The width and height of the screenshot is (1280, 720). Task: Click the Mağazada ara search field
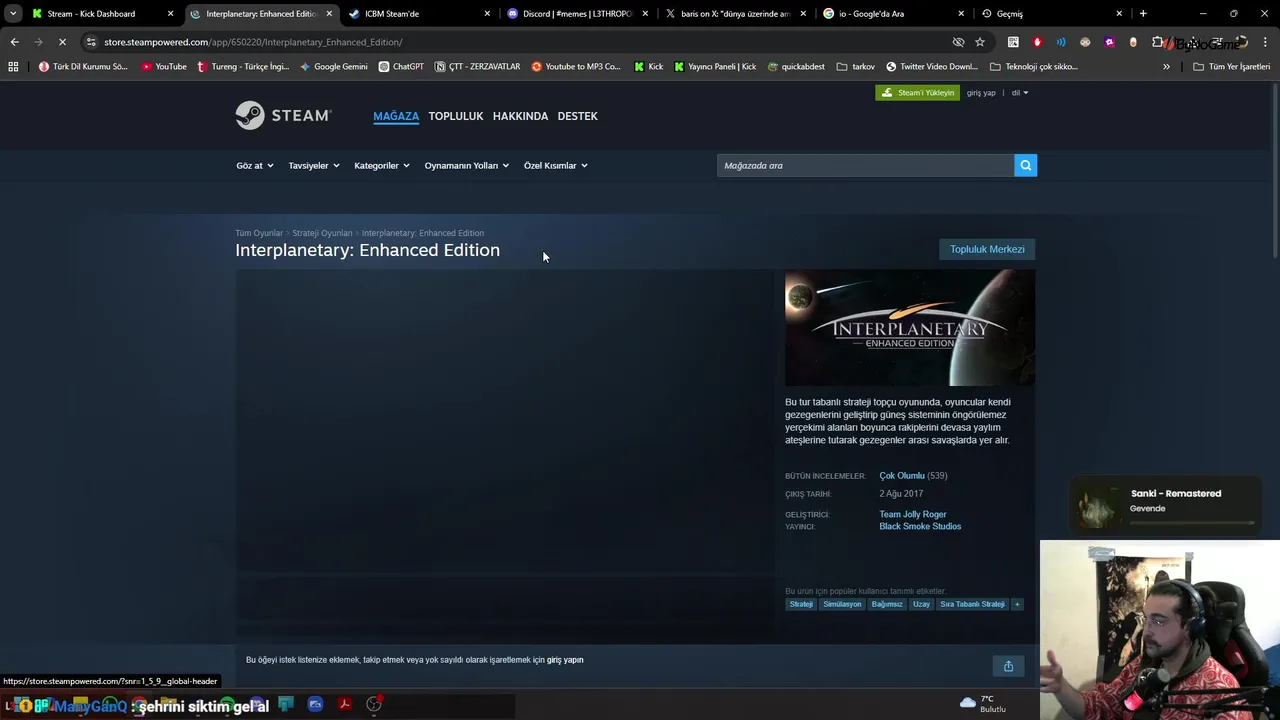pos(865,165)
